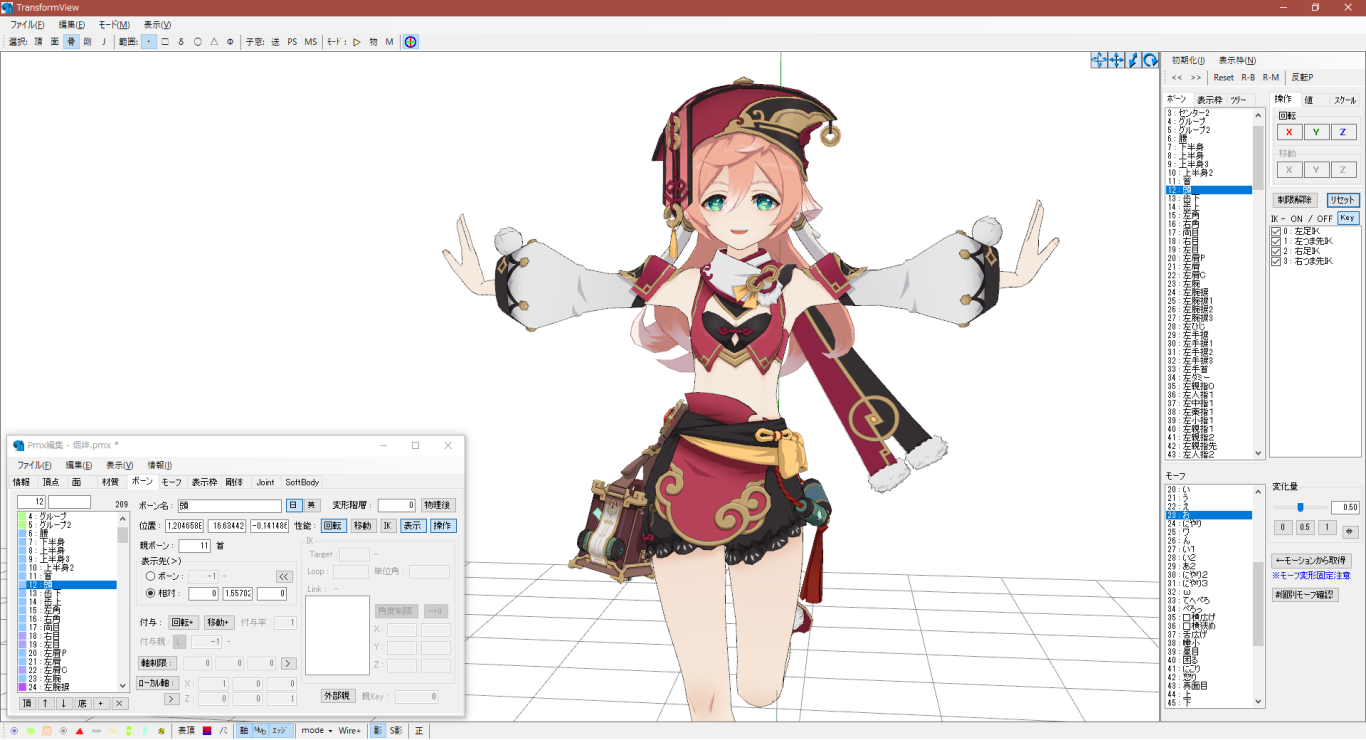
Task: Toggle 3:右つま先IK checkbox
Action: click(x=1276, y=261)
